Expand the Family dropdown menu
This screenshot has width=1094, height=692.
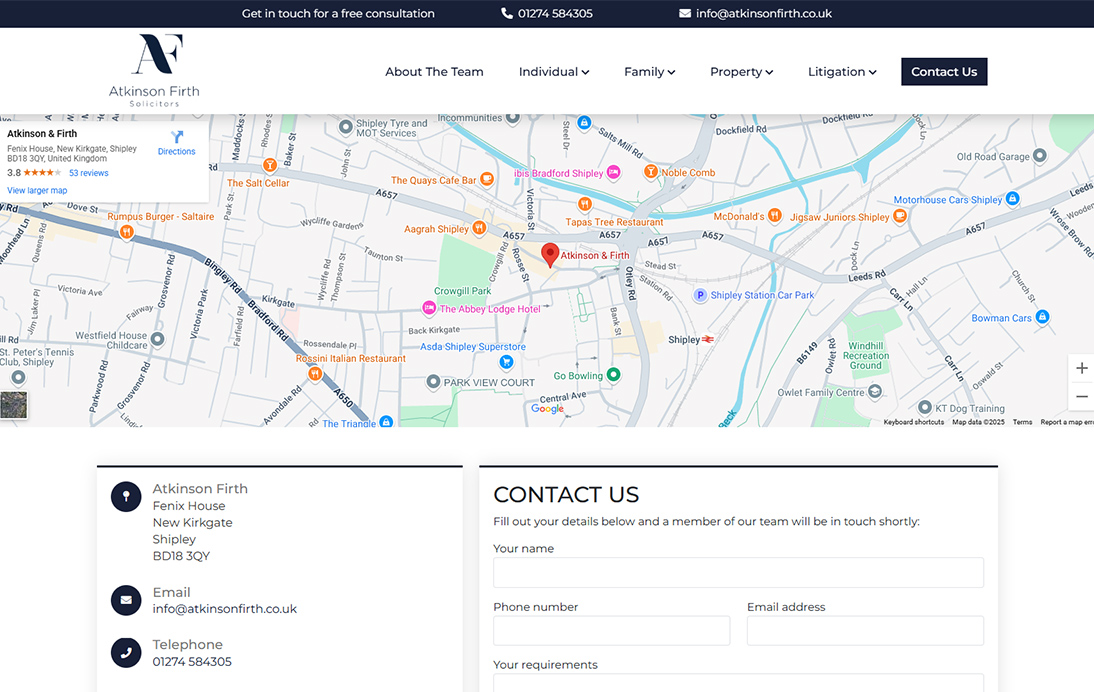[x=649, y=72]
